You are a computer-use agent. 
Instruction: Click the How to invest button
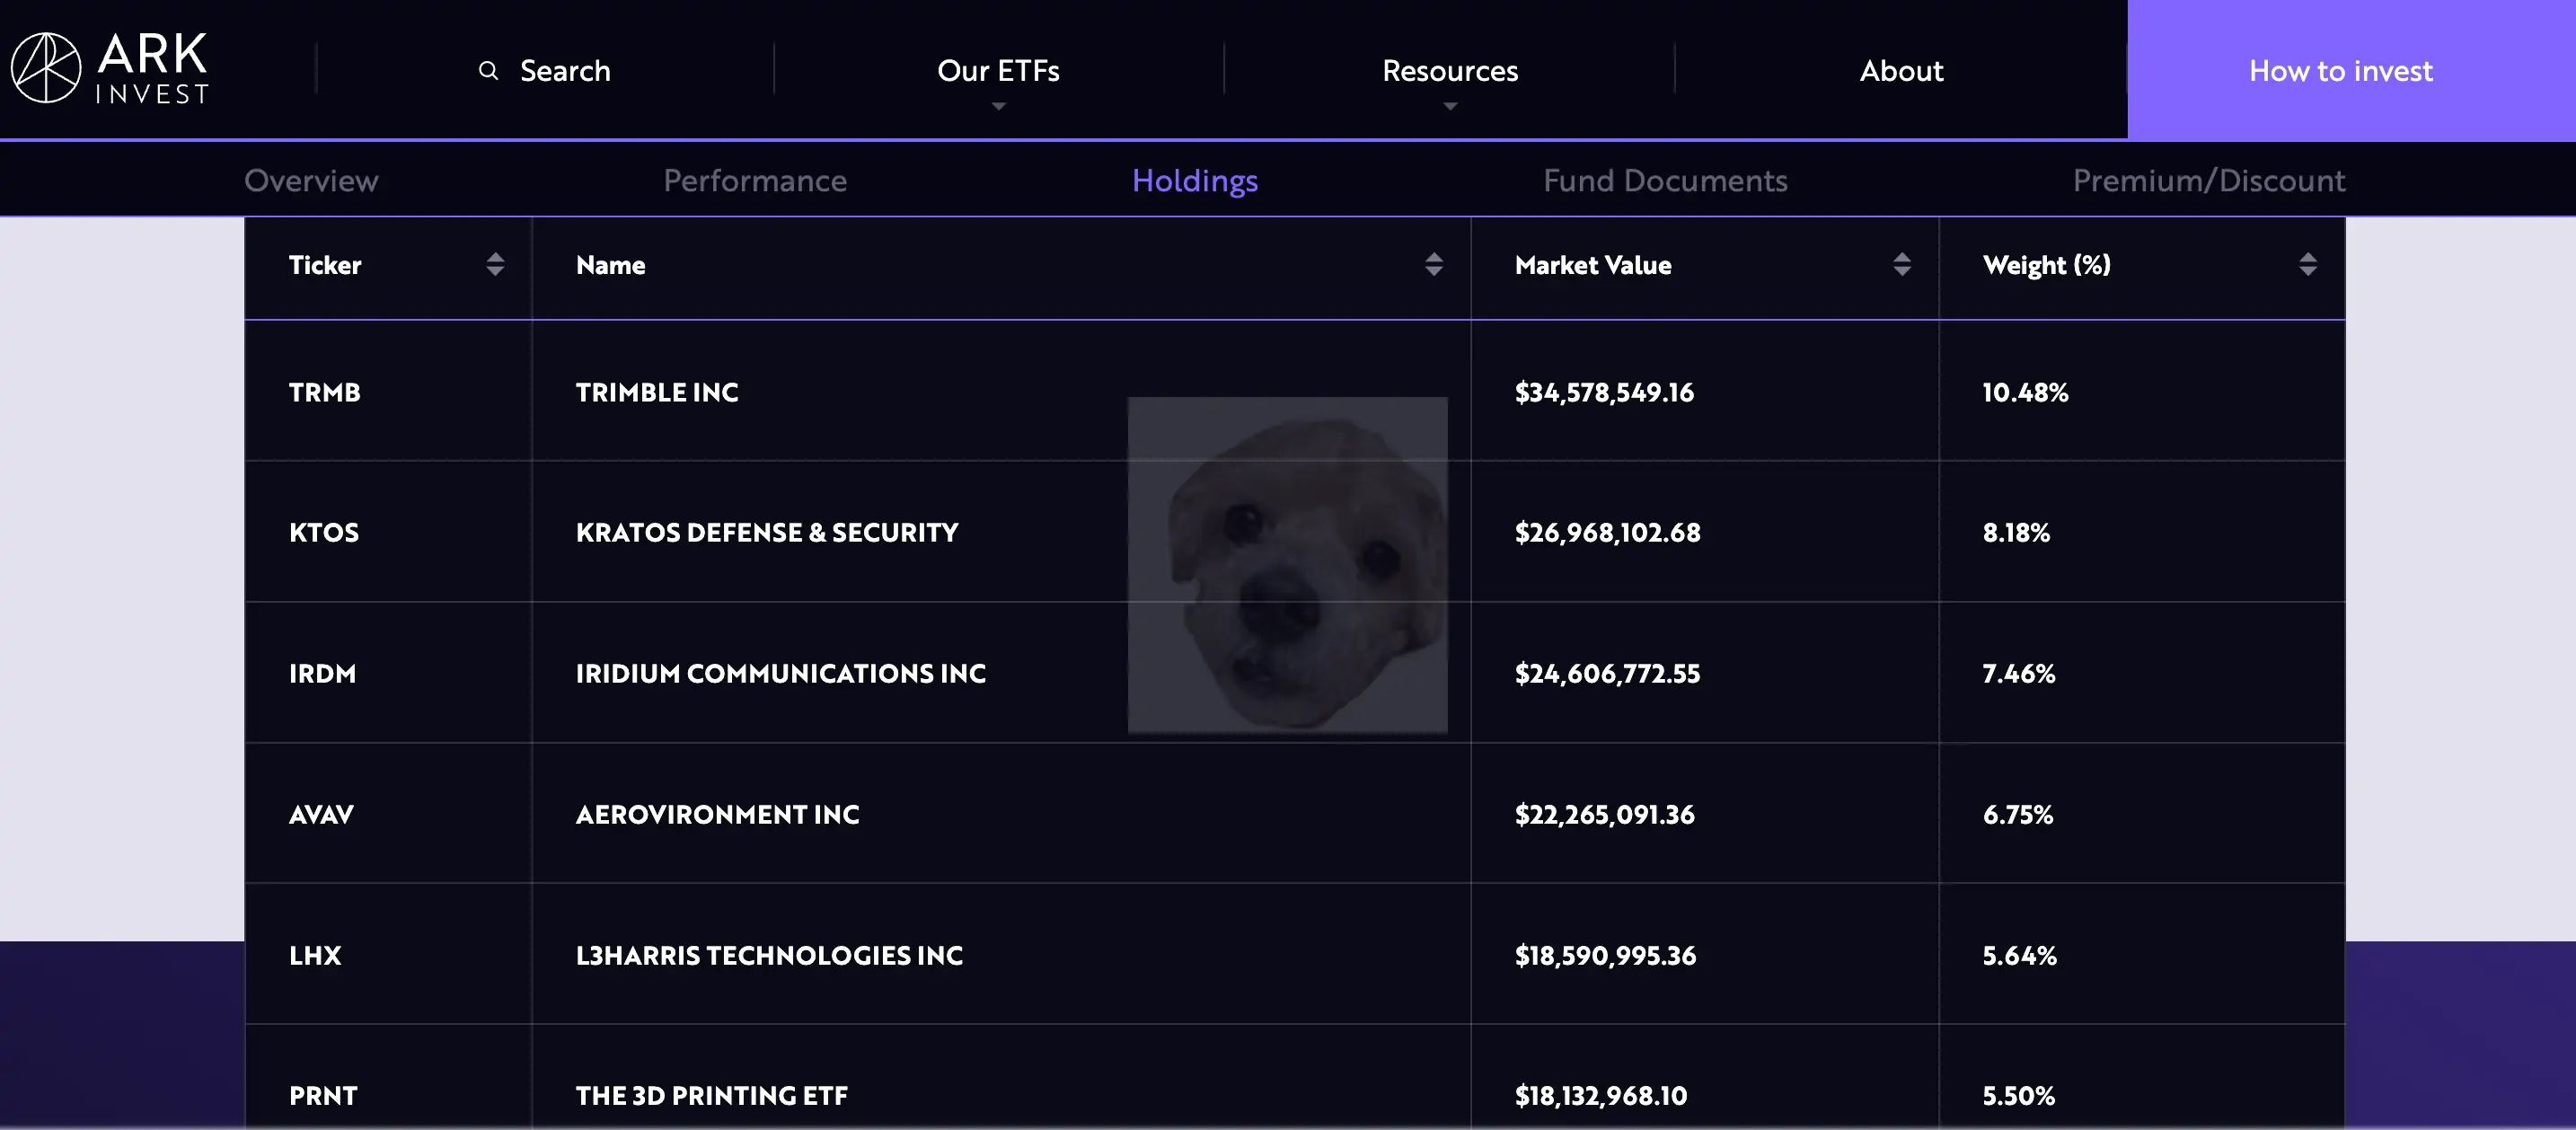pyautogui.click(x=2340, y=70)
